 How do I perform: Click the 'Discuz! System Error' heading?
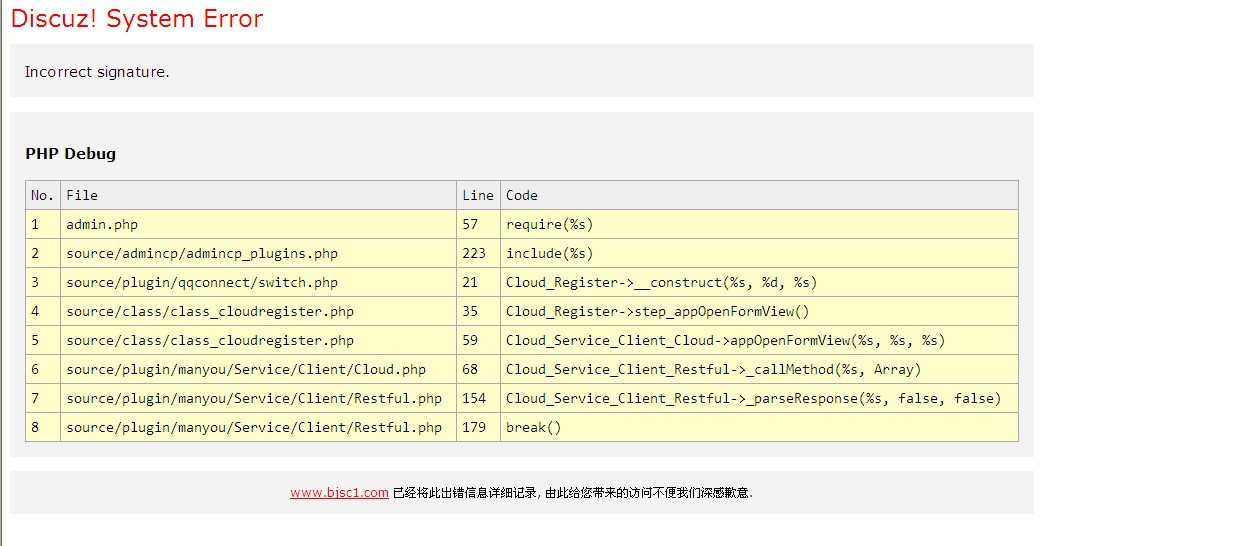pyautogui.click(x=137, y=18)
